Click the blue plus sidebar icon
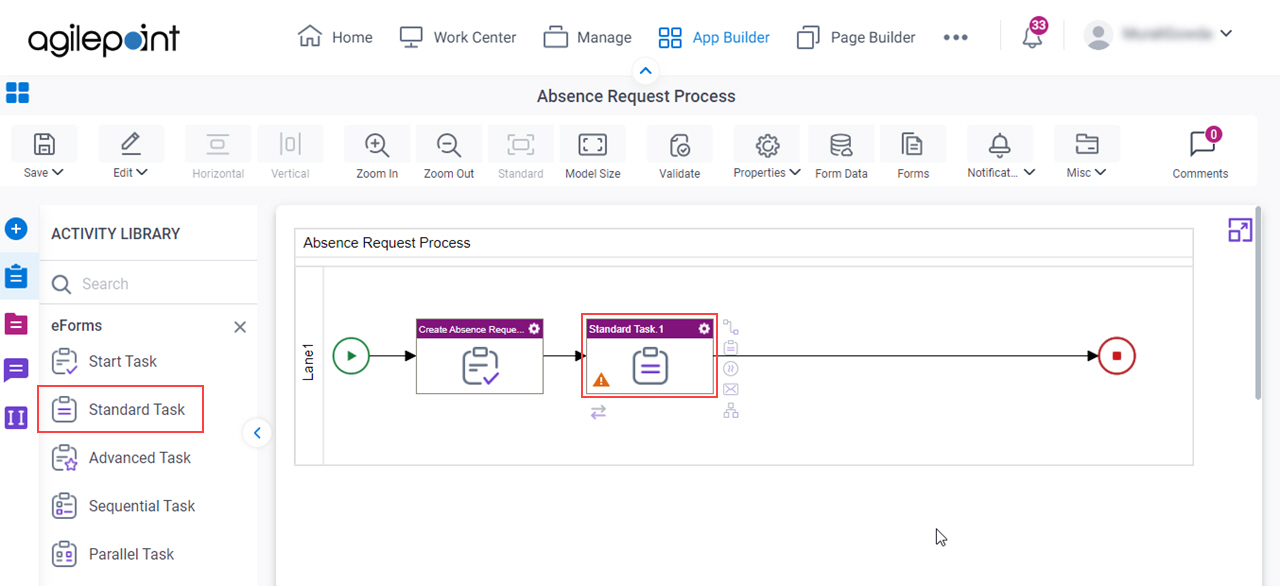This screenshot has width=1280, height=586. click(16, 229)
